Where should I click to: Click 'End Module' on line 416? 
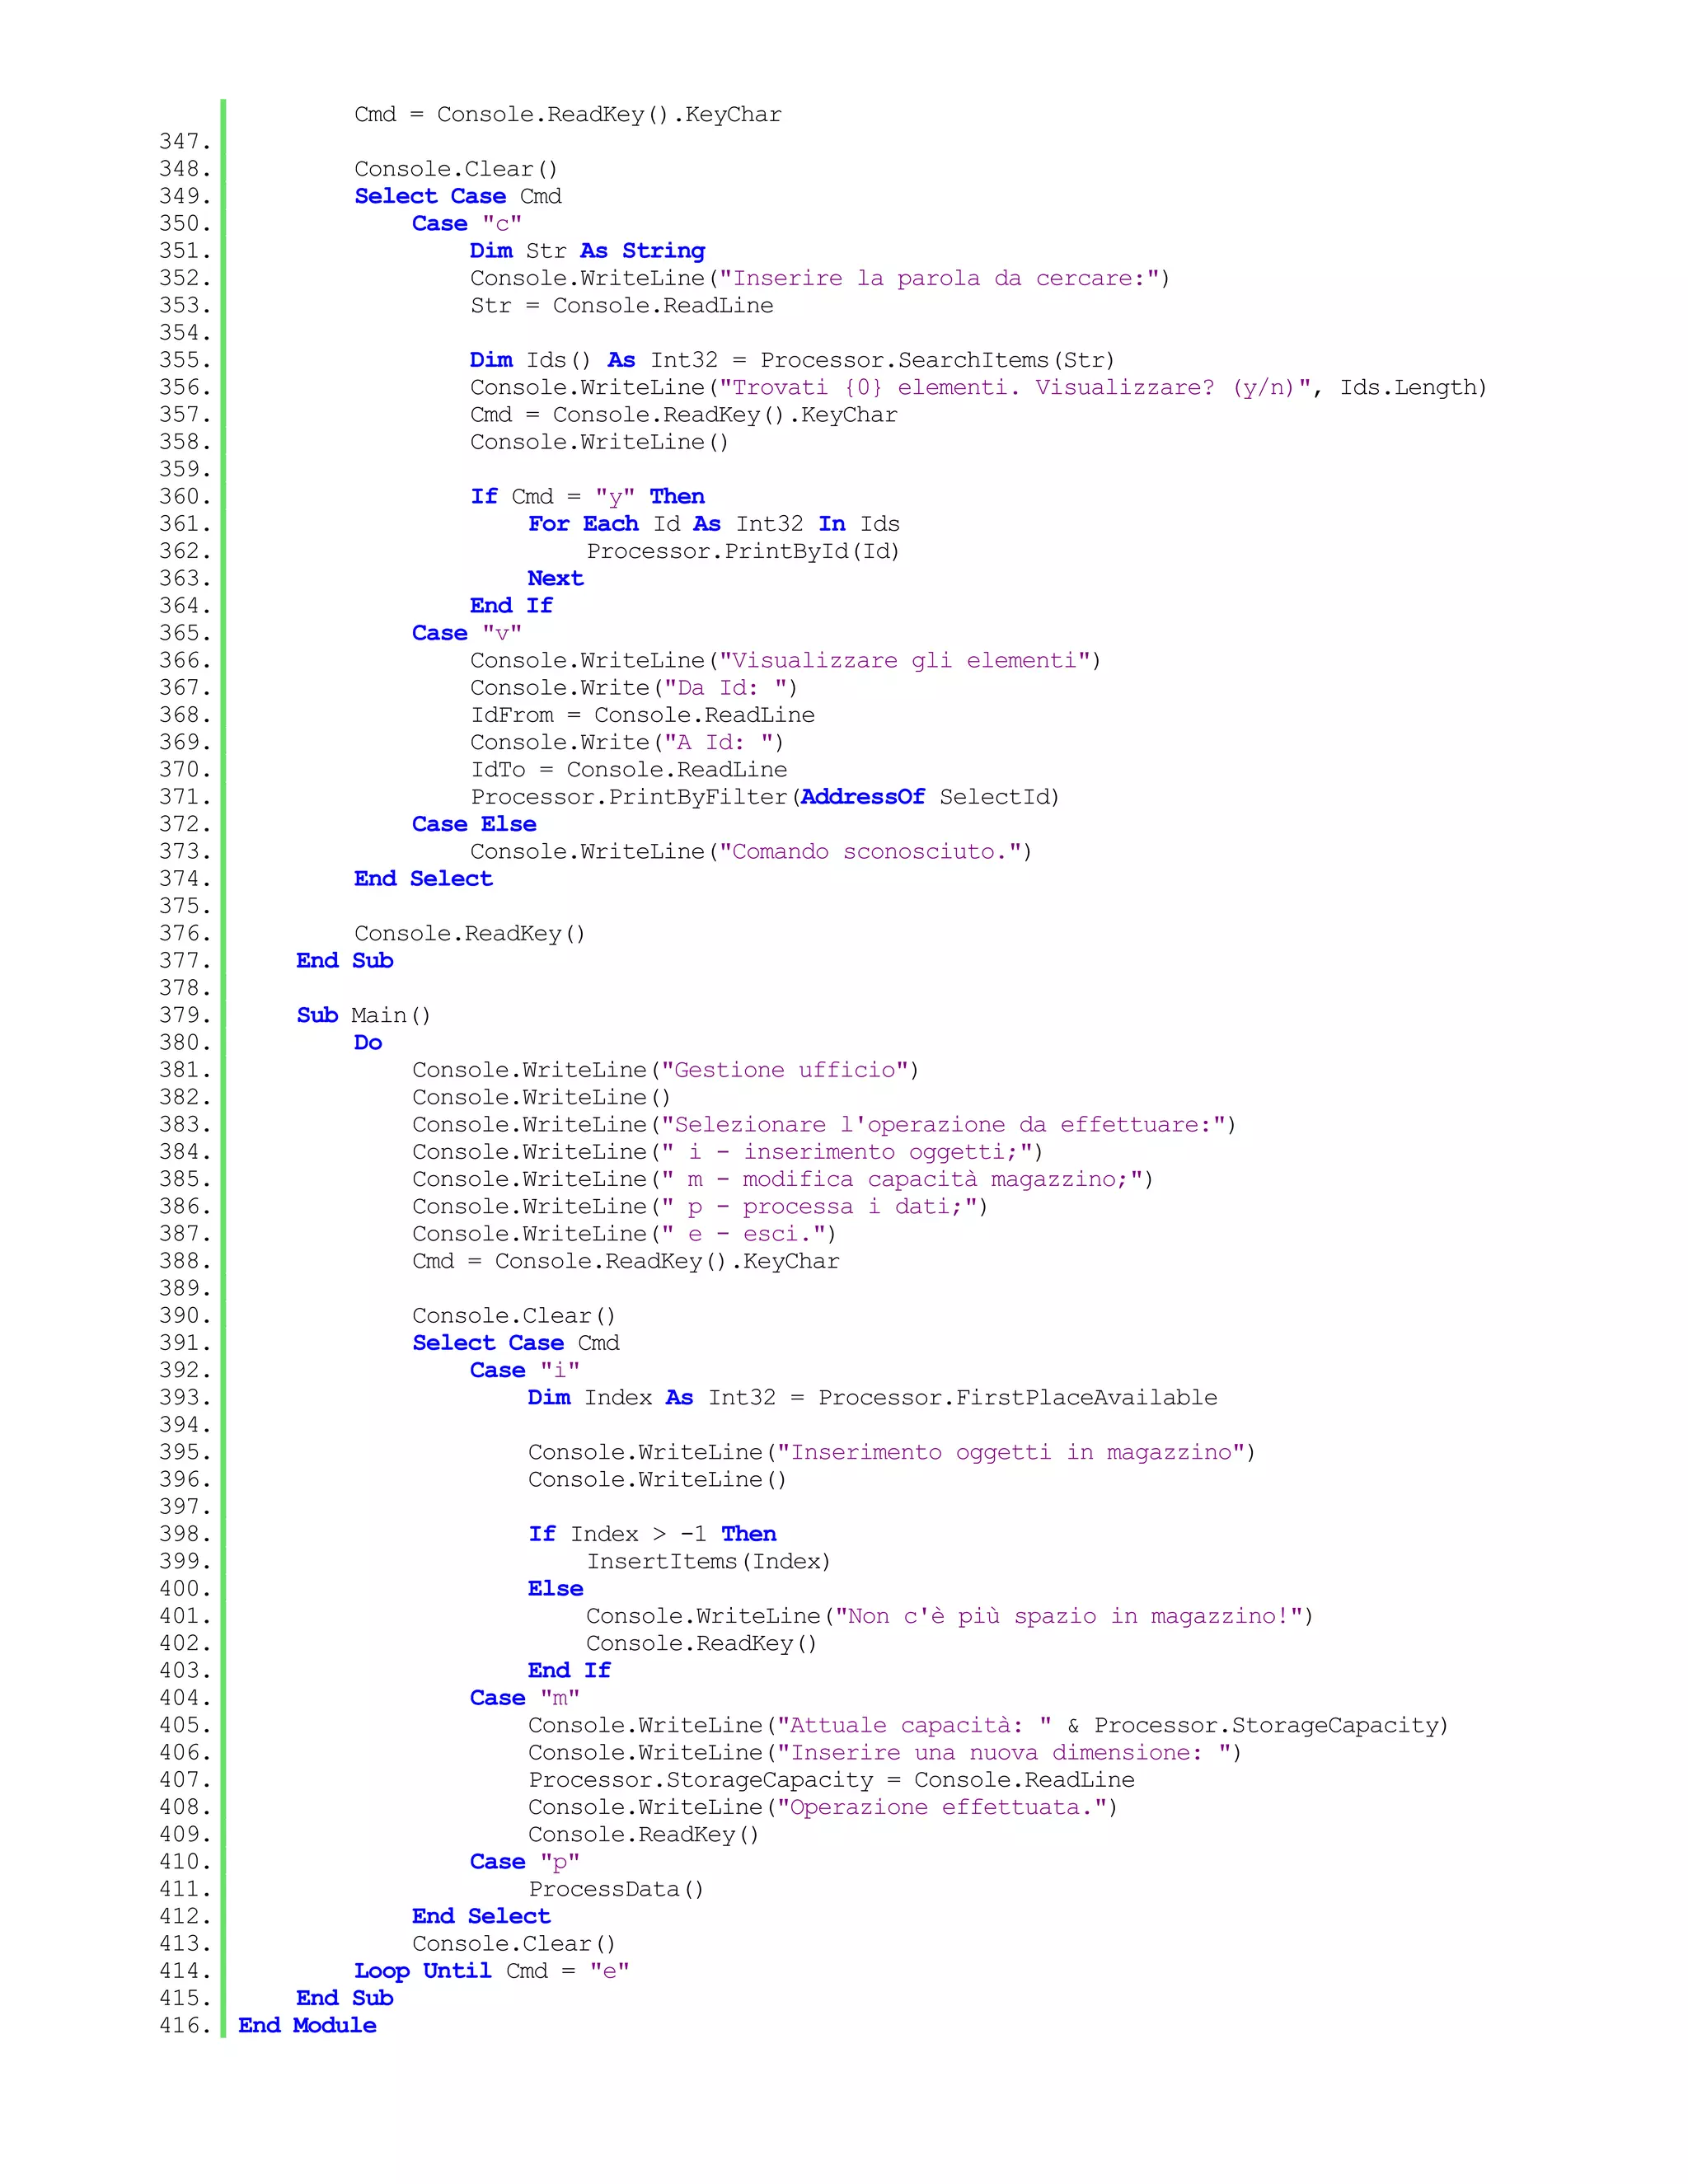[307, 2025]
